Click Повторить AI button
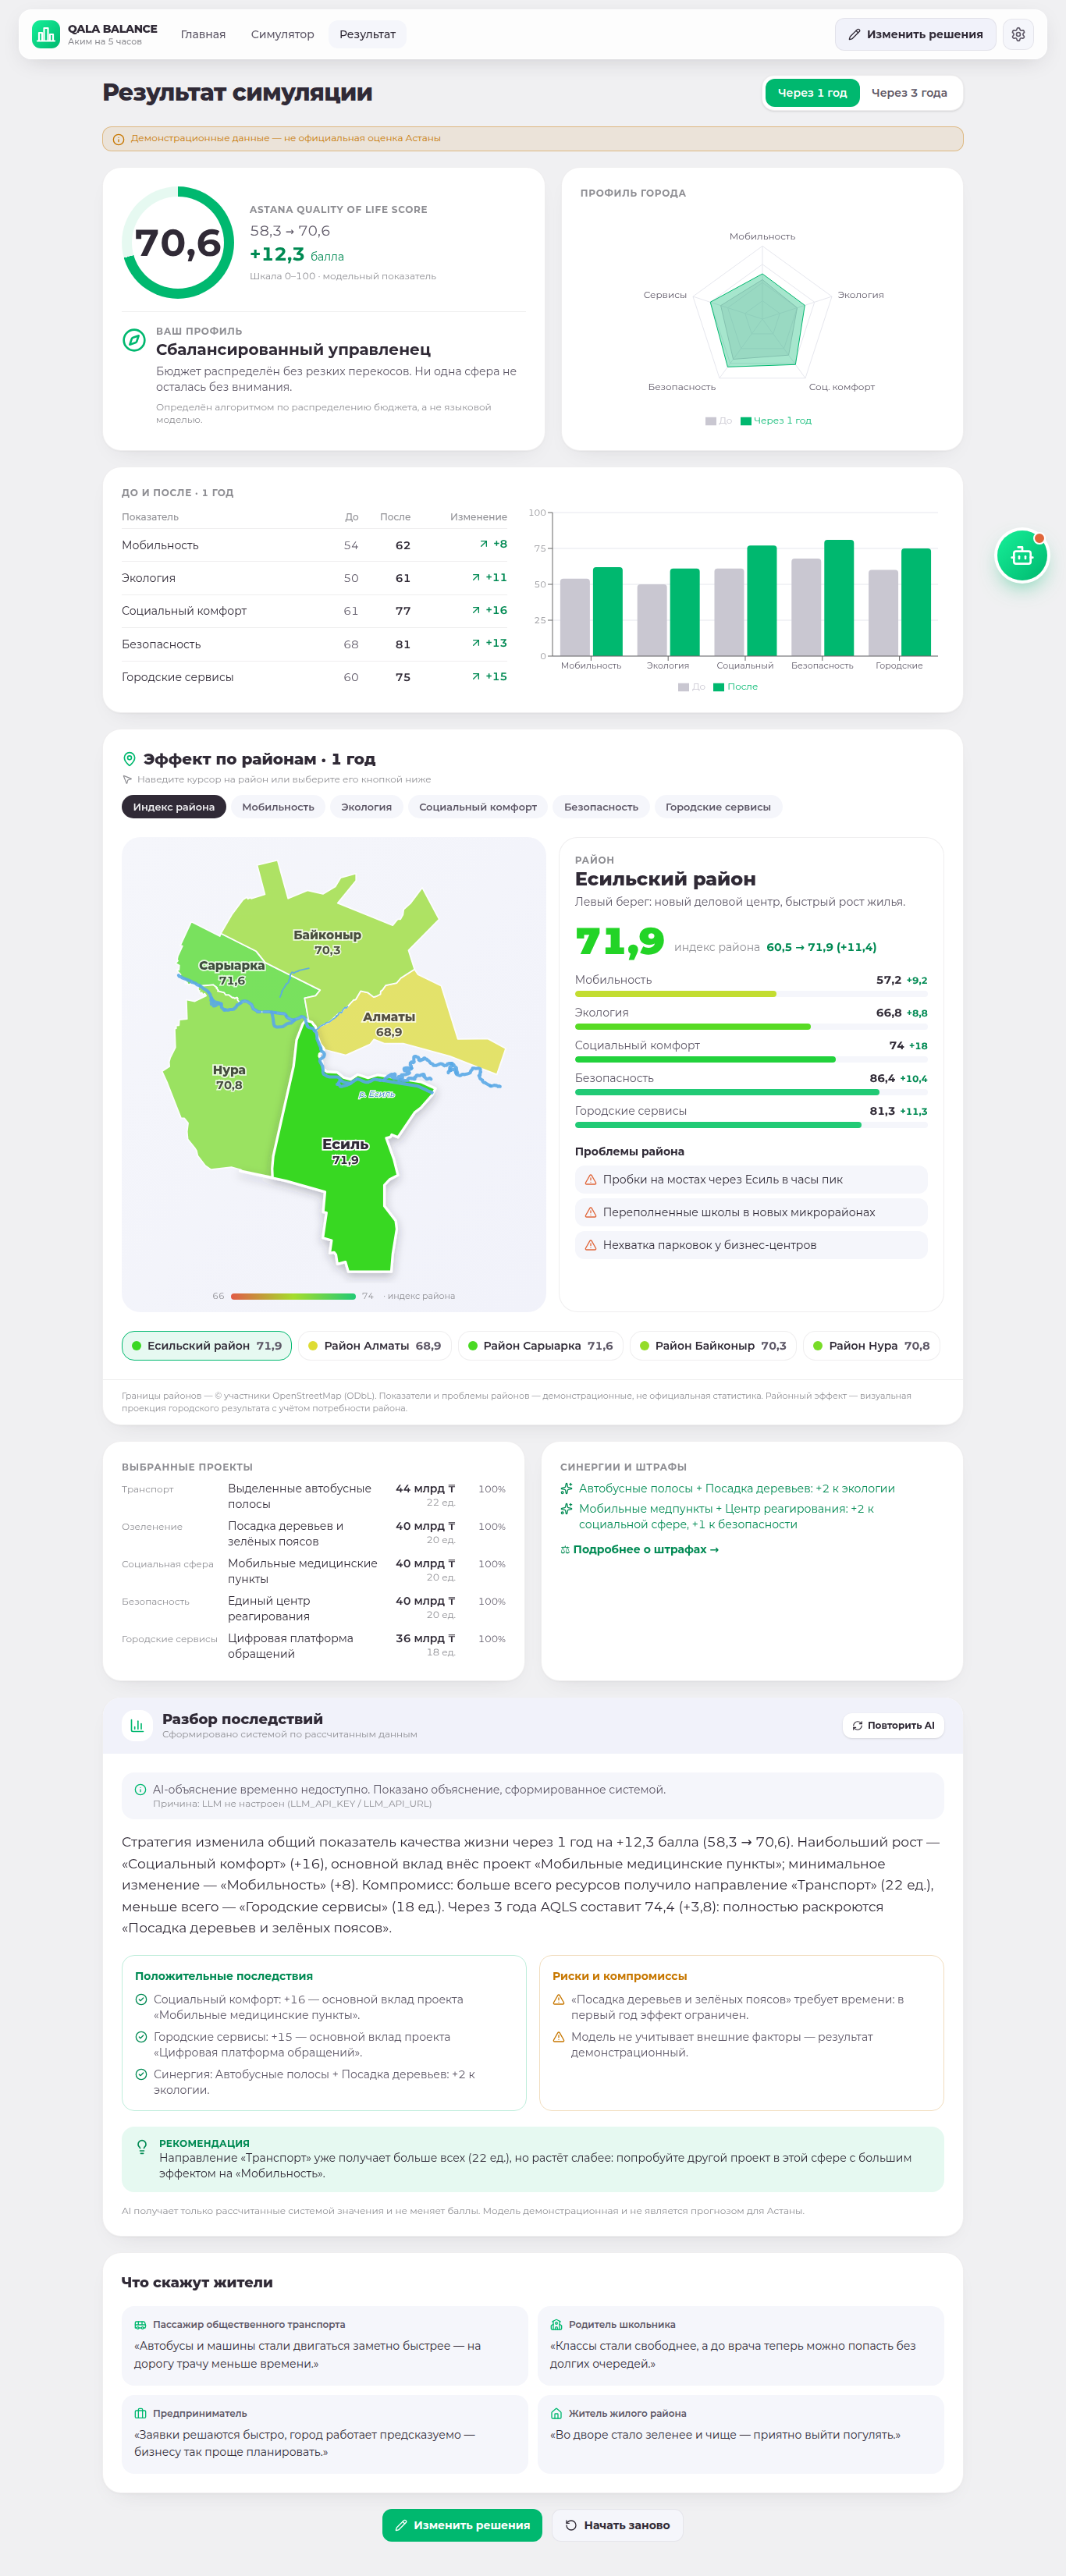 (x=893, y=1726)
